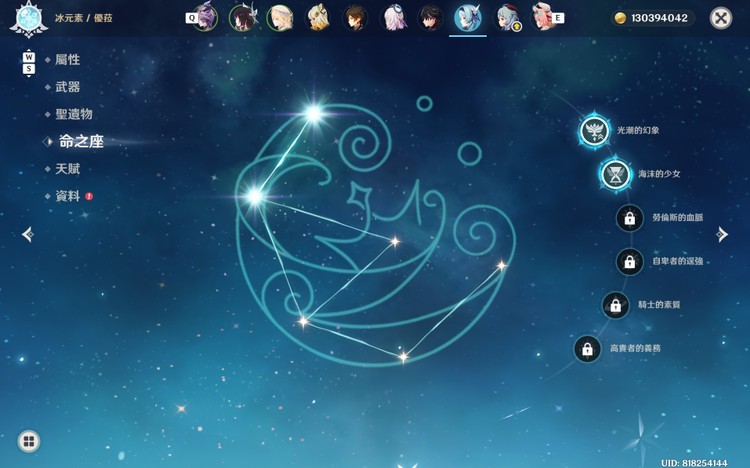
Task: Open the 屬性 attributes tab
Action: [x=67, y=60]
